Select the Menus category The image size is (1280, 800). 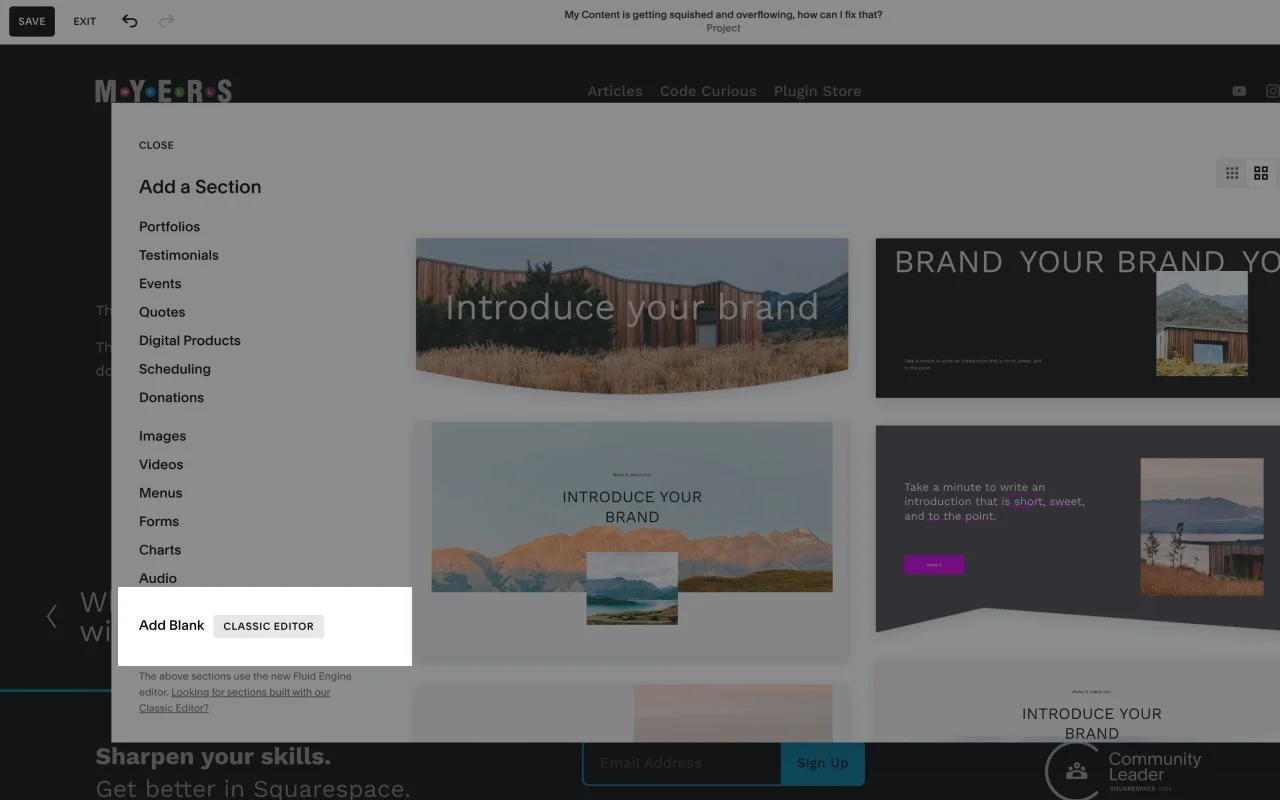(160, 493)
